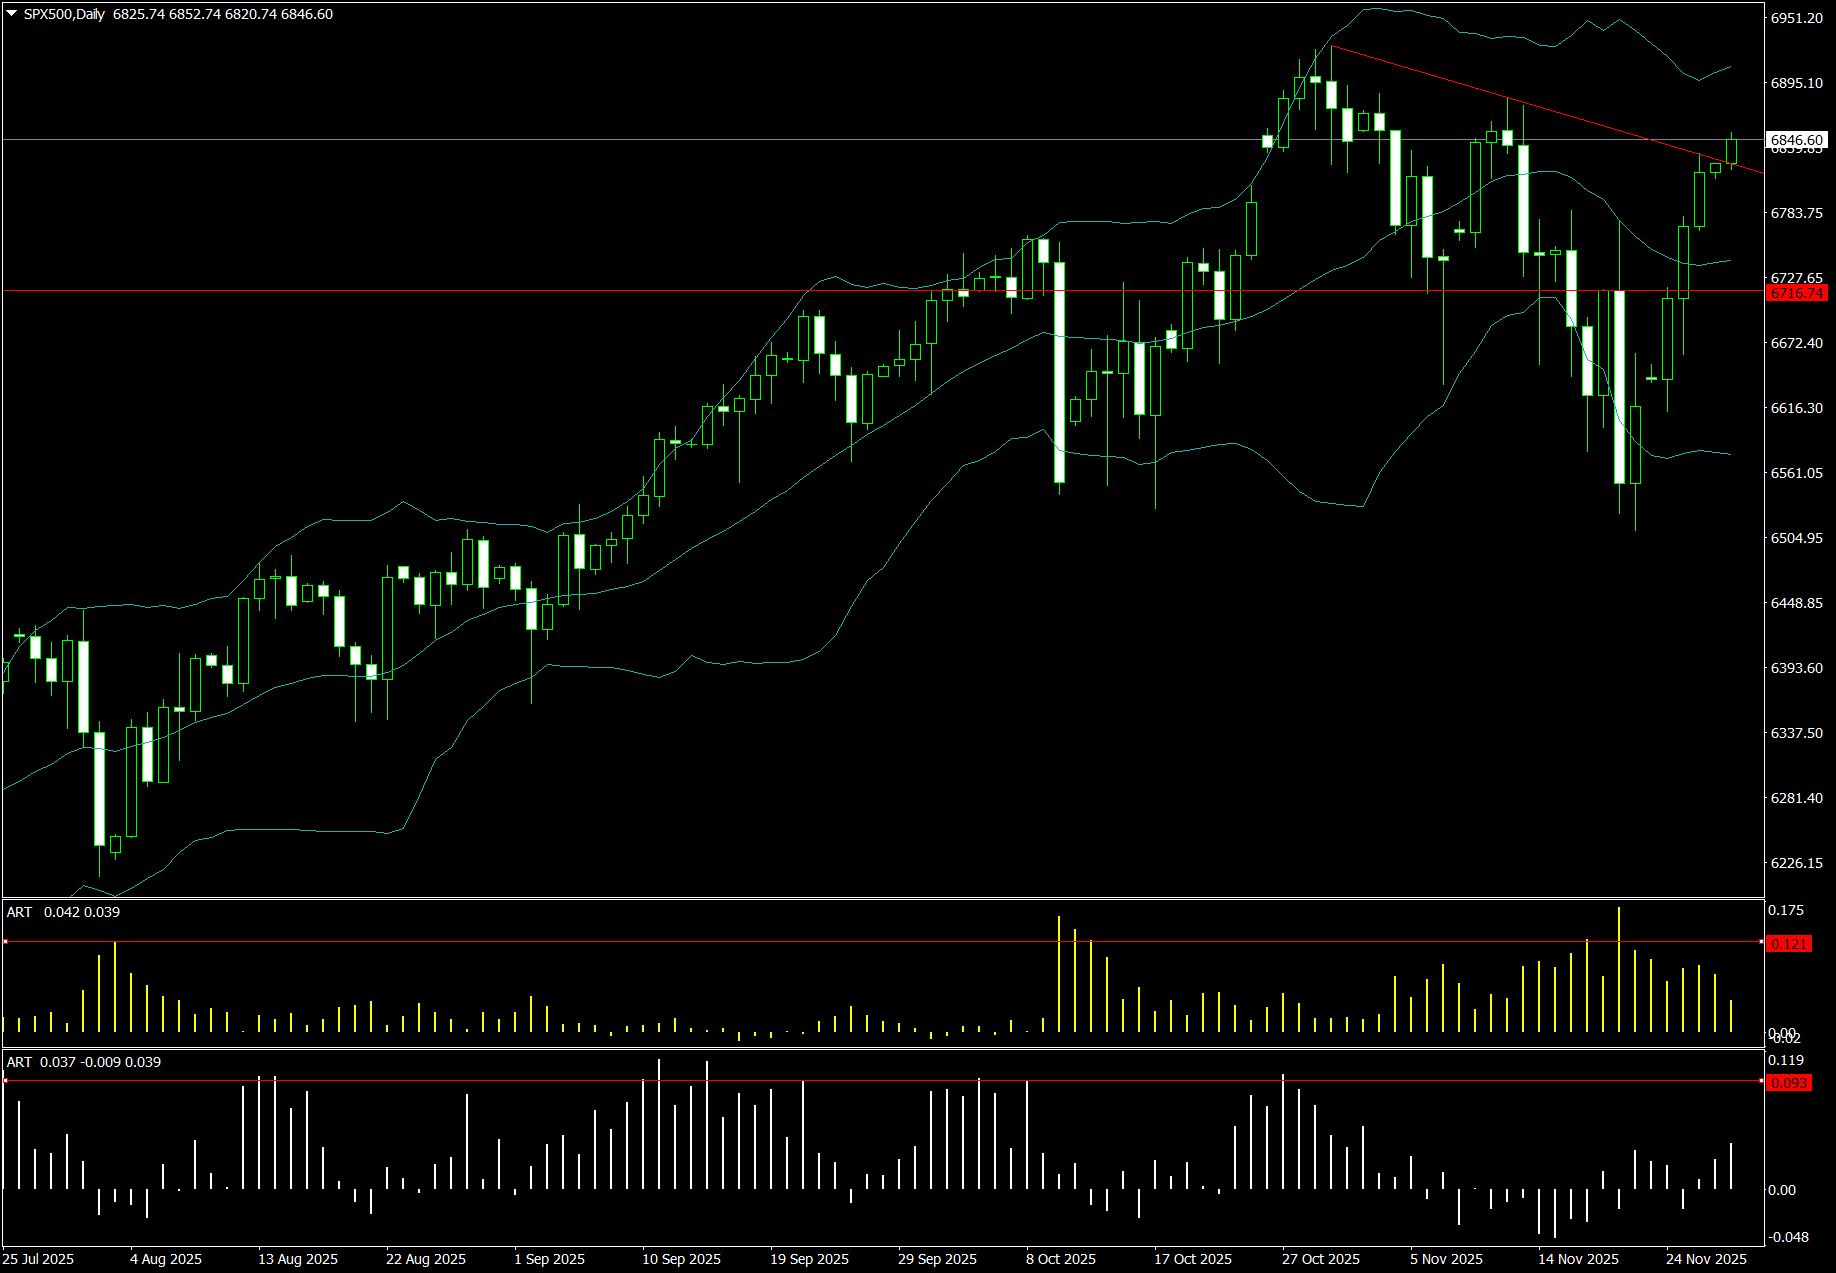
Task: Click the 24 Nov 2025 date axis label
Action: point(1709,1259)
